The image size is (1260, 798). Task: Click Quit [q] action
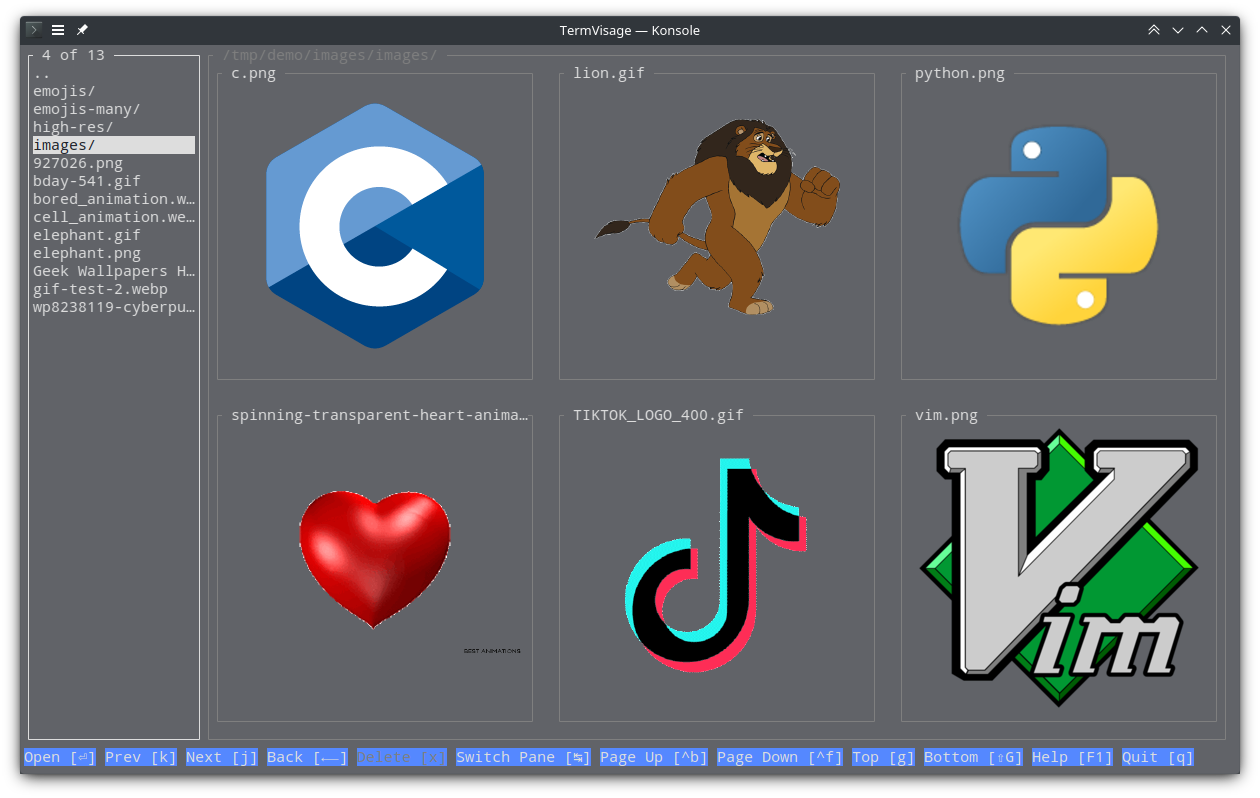click(x=1158, y=757)
